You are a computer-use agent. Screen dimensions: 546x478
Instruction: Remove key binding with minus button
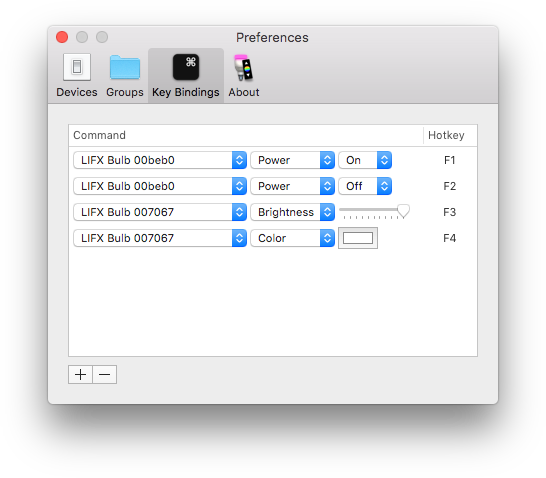tap(104, 375)
